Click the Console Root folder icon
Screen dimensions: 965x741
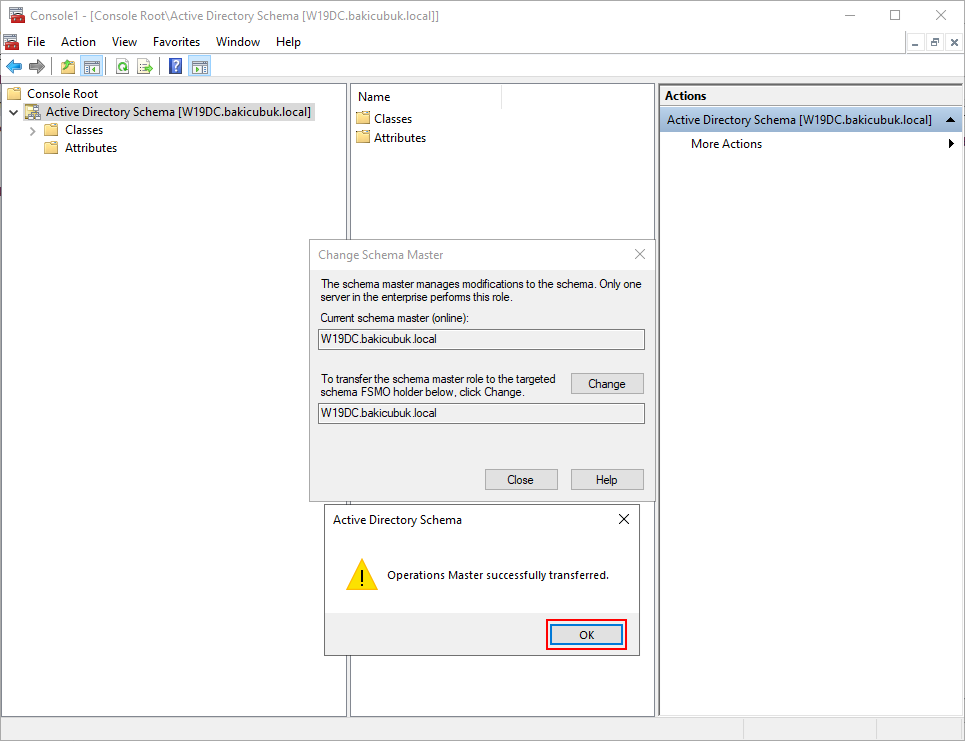point(14,94)
